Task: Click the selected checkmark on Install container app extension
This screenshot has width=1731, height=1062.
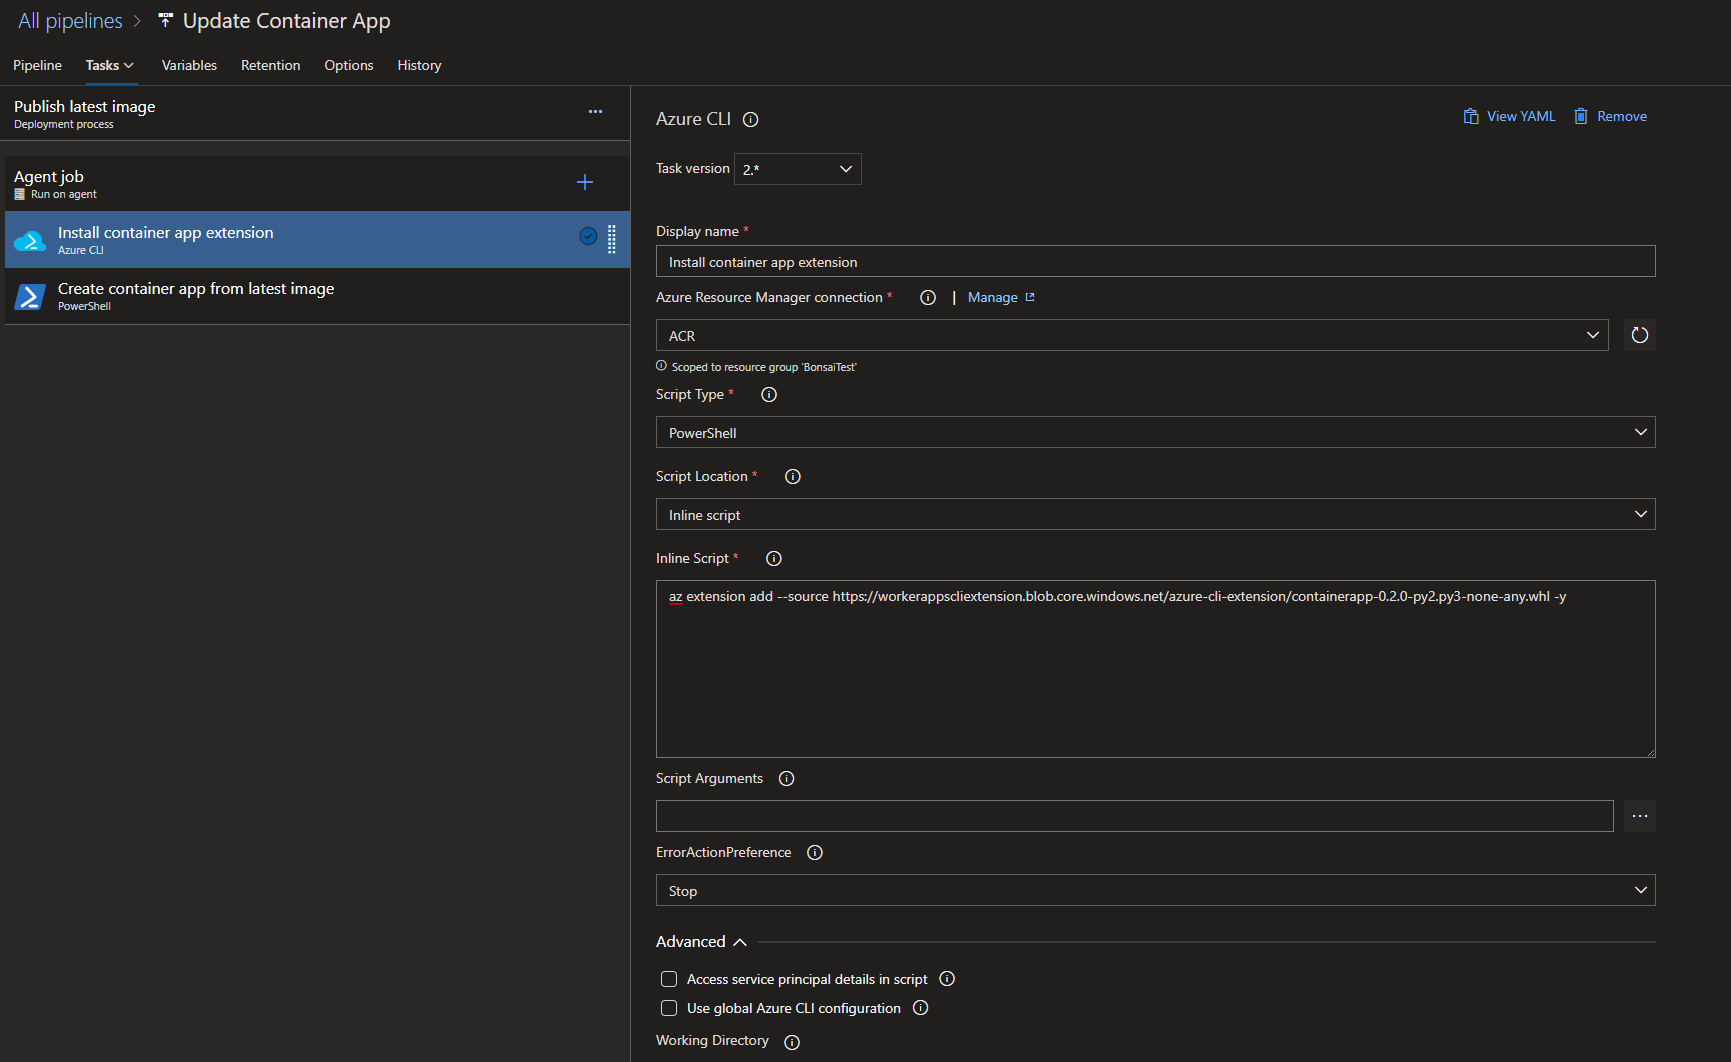Action: (x=589, y=236)
